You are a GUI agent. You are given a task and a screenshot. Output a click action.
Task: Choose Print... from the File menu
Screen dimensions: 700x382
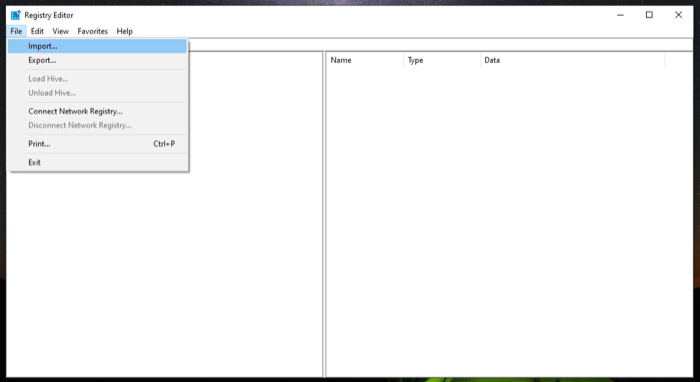click(x=97, y=144)
